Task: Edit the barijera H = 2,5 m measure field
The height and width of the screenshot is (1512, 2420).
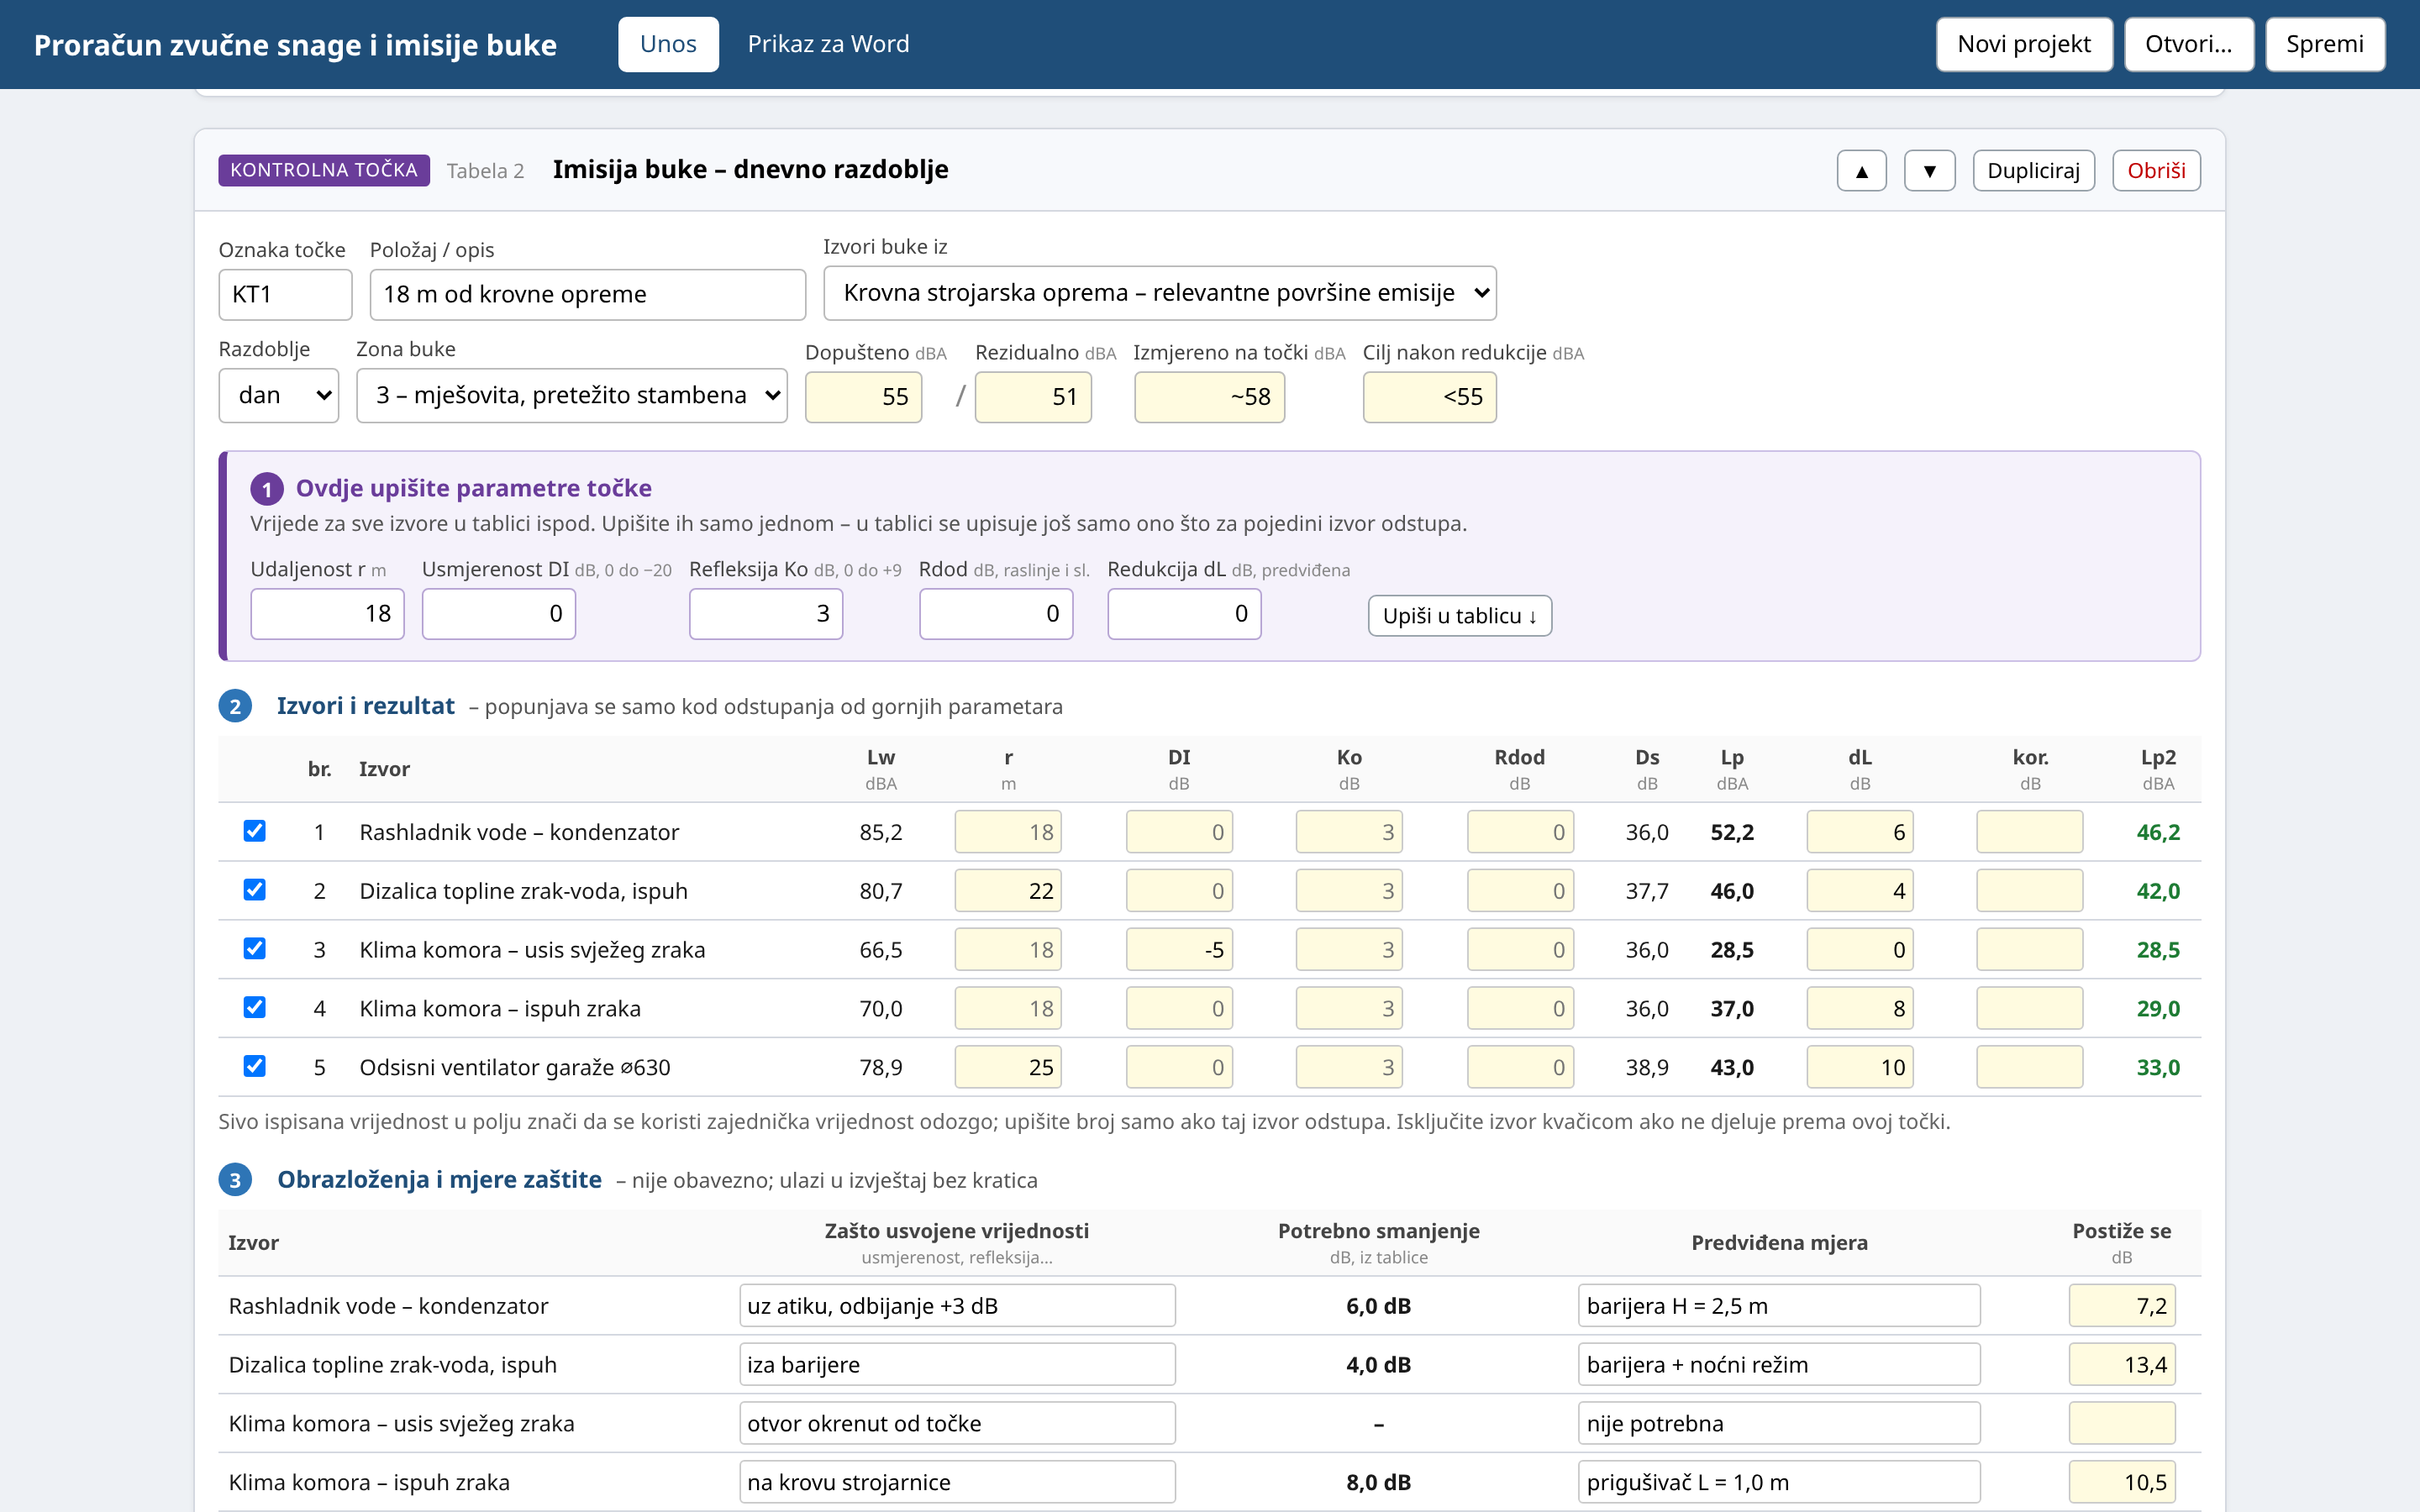Action: coord(1778,1305)
